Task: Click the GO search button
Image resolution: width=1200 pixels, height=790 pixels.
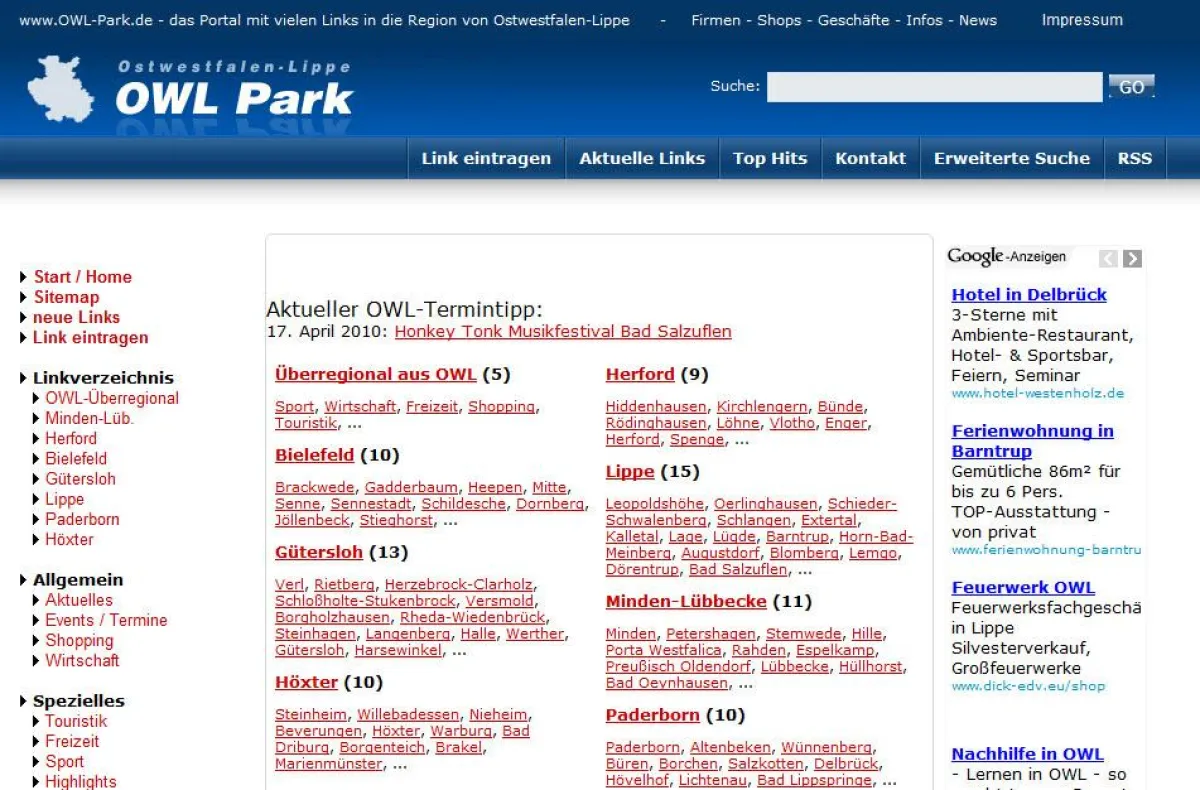Action: 1131,87
